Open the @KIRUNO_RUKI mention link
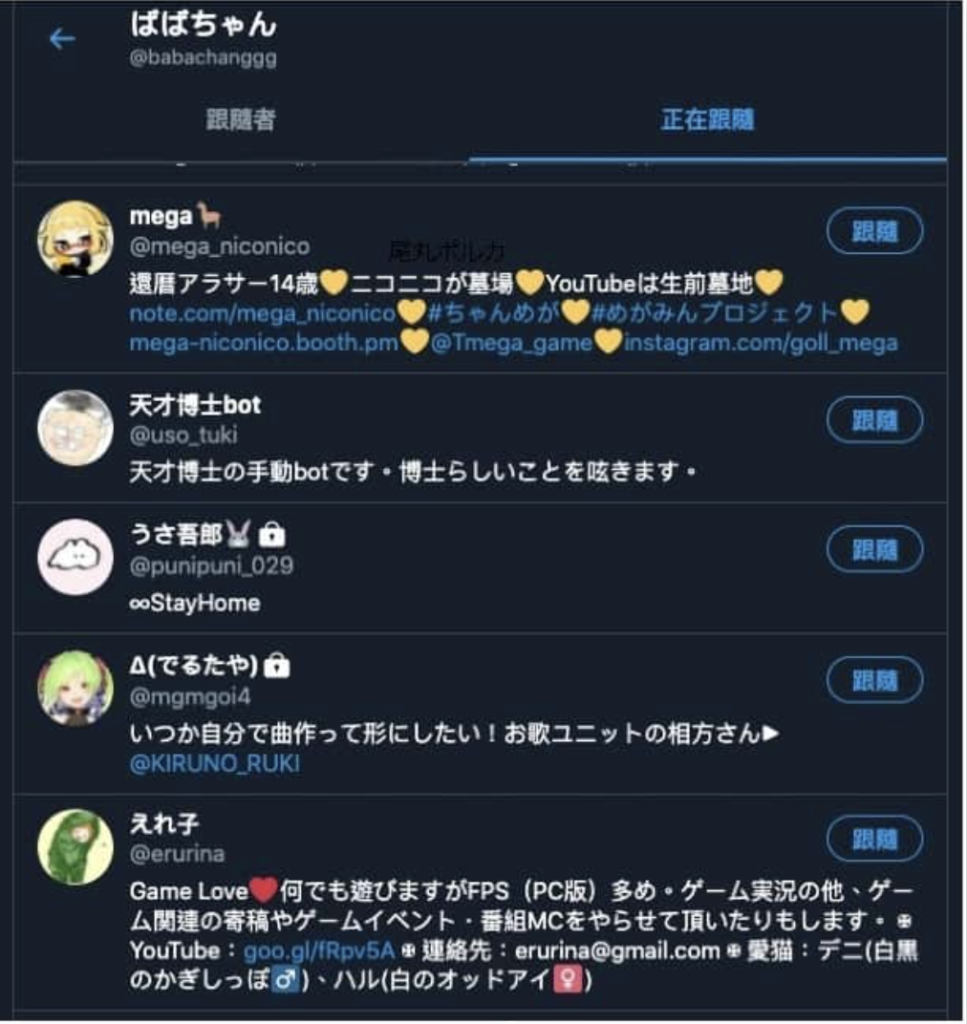This screenshot has height=1024, width=967. pyautogui.click(x=215, y=763)
